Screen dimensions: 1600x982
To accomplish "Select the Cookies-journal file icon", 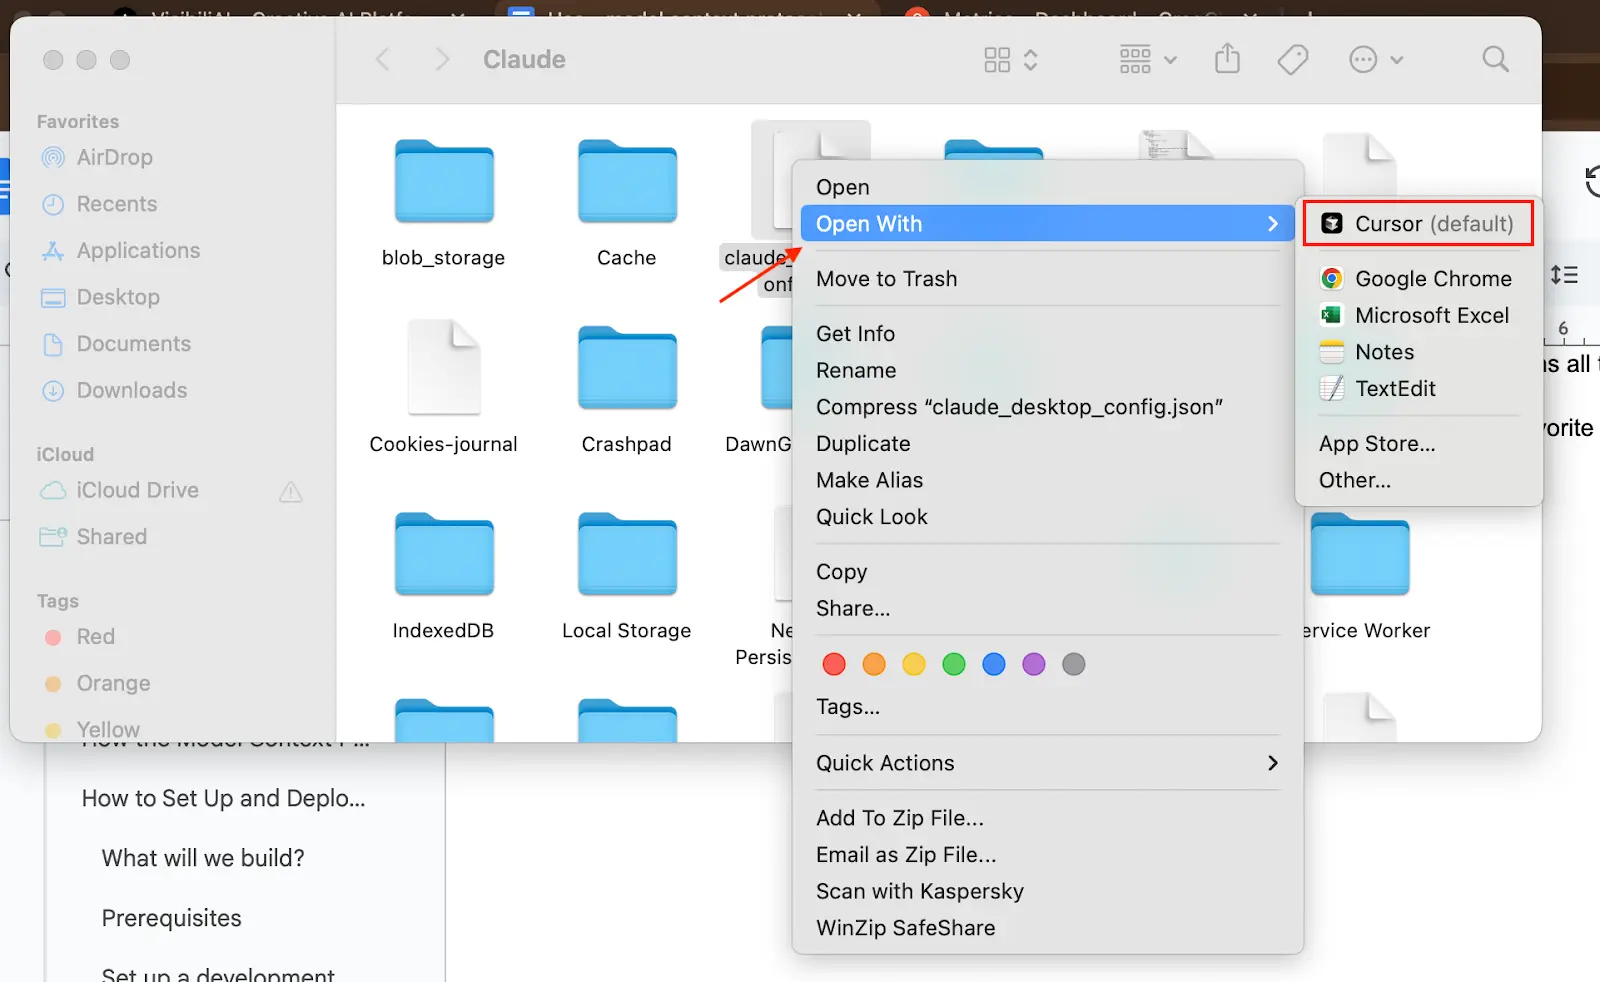I will (x=444, y=367).
